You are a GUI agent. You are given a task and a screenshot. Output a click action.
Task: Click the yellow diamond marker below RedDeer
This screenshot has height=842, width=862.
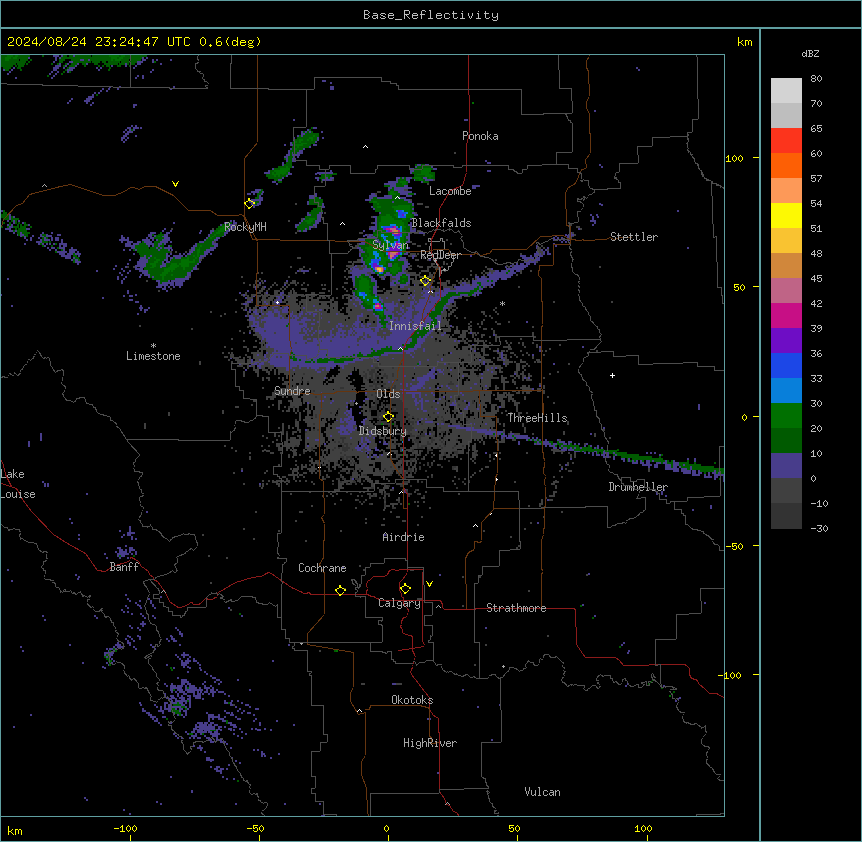425,281
